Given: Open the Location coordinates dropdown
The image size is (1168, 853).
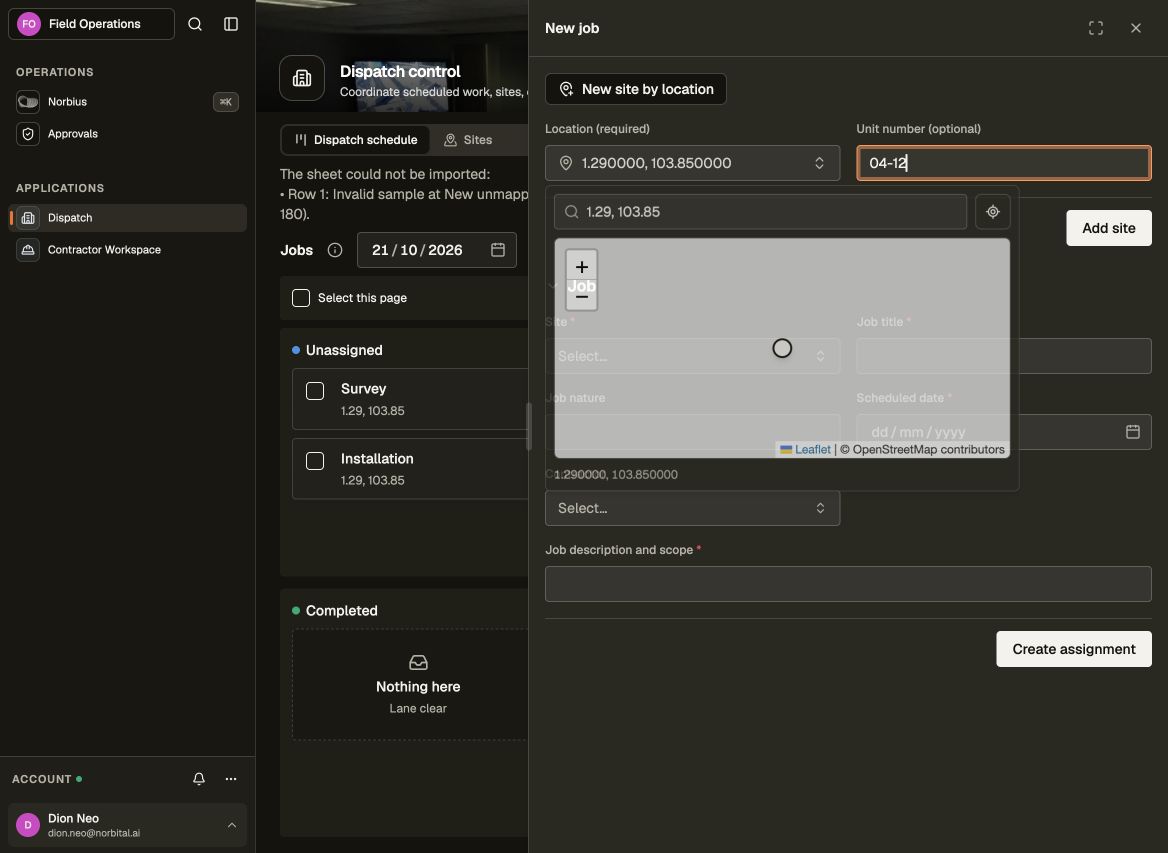Looking at the screenshot, I should 692,163.
